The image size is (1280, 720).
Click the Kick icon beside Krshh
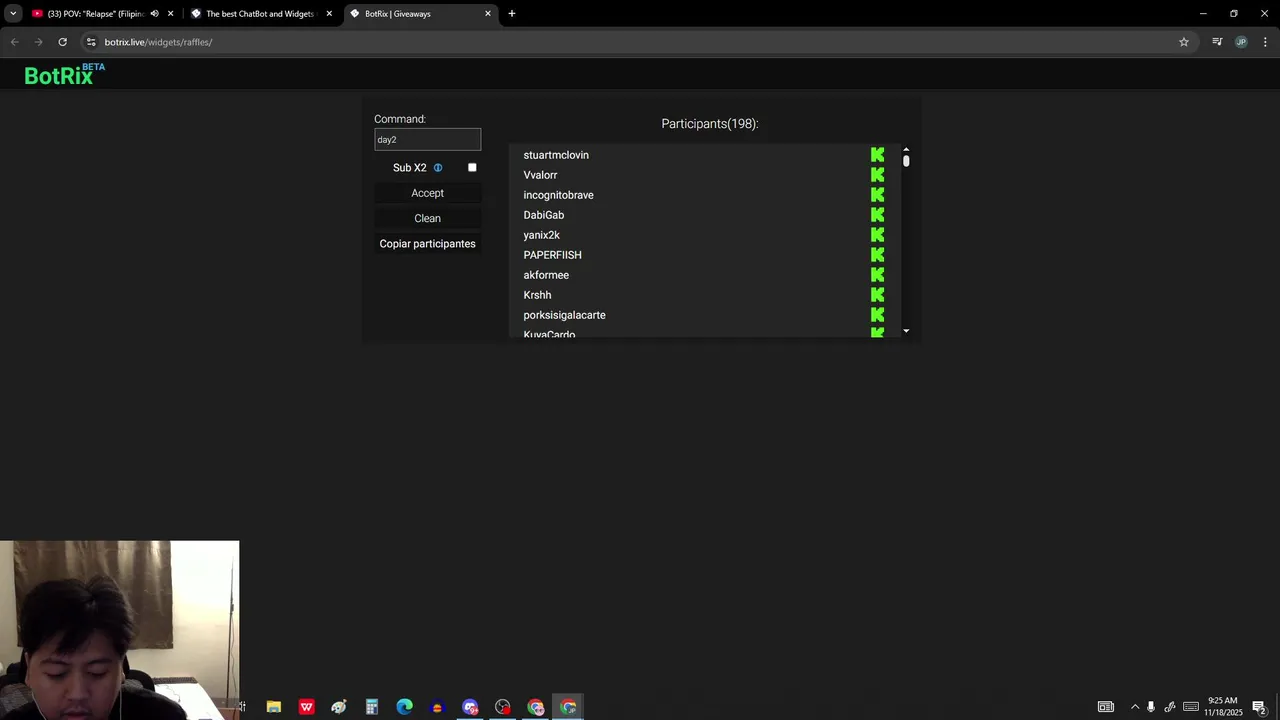pos(877,295)
